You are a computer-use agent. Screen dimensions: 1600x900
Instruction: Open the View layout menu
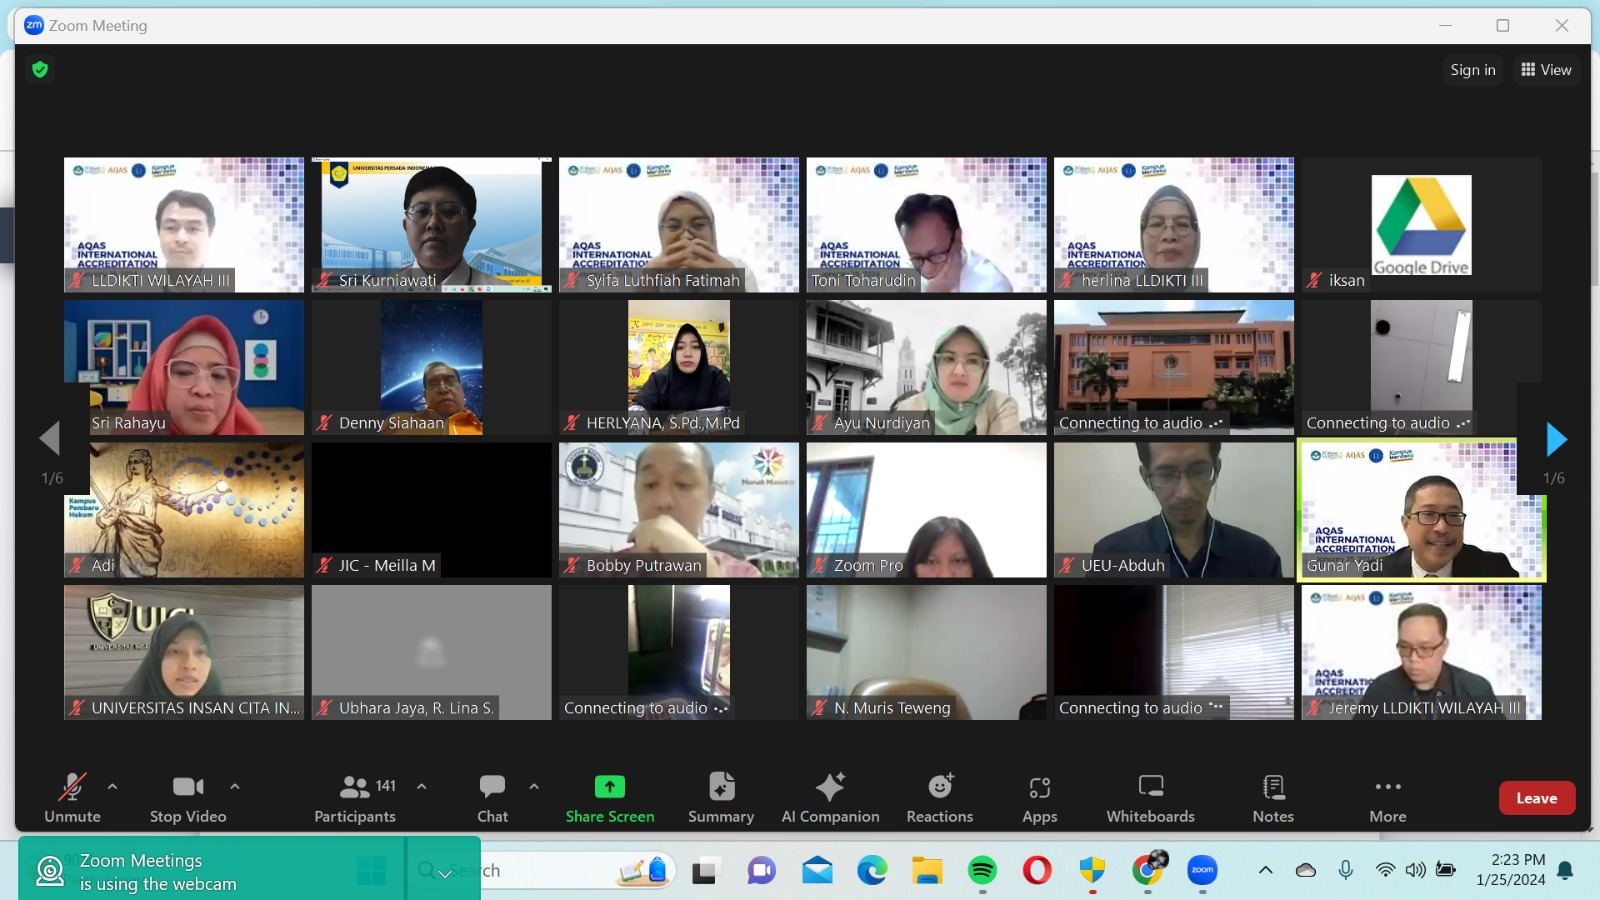pyautogui.click(x=1546, y=70)
